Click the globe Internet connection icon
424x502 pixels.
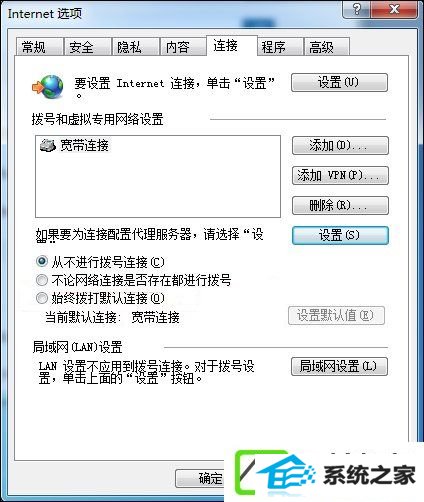coord(48,86)
